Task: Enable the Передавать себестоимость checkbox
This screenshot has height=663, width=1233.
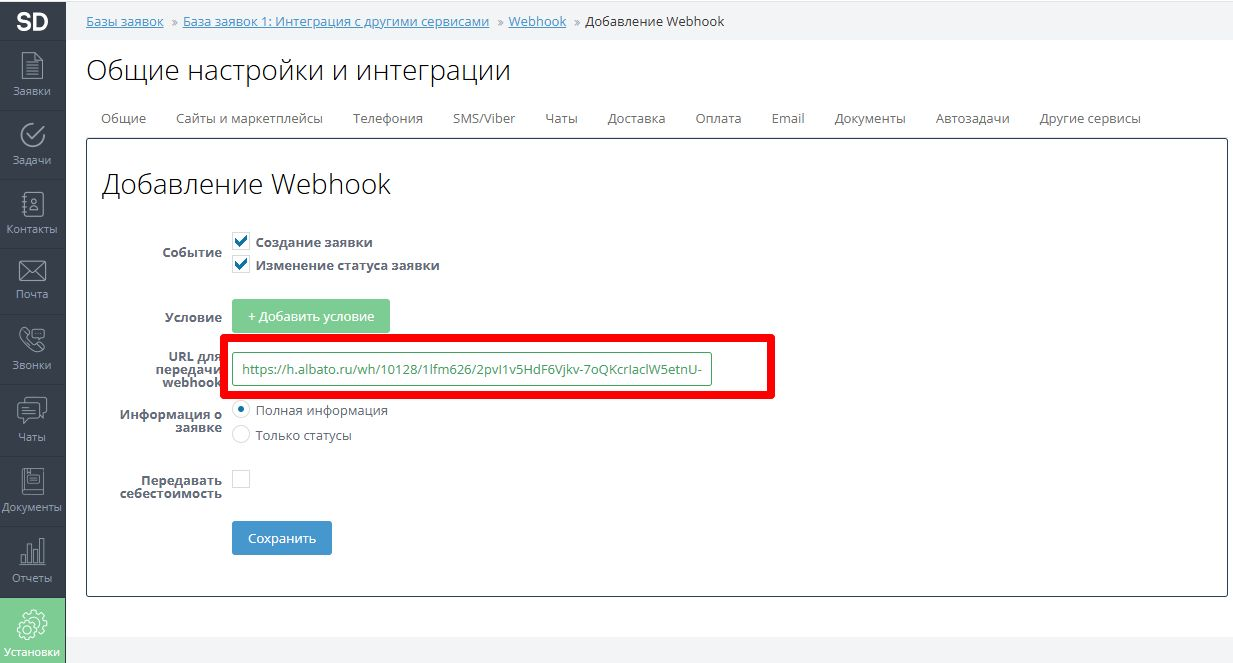Action: pos(241,479)
